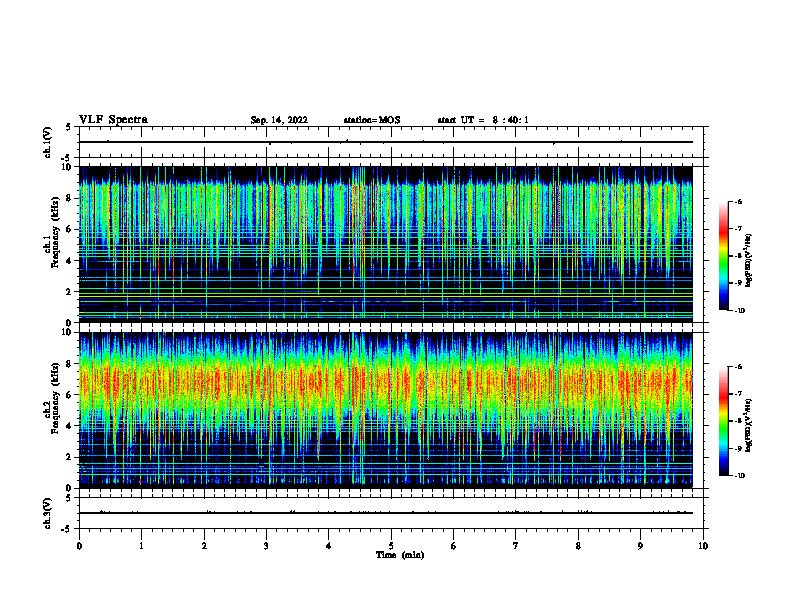The width and height of the screenshot is (792, 612).
Task: Click time axis tick label "1"
Action: 141,546
